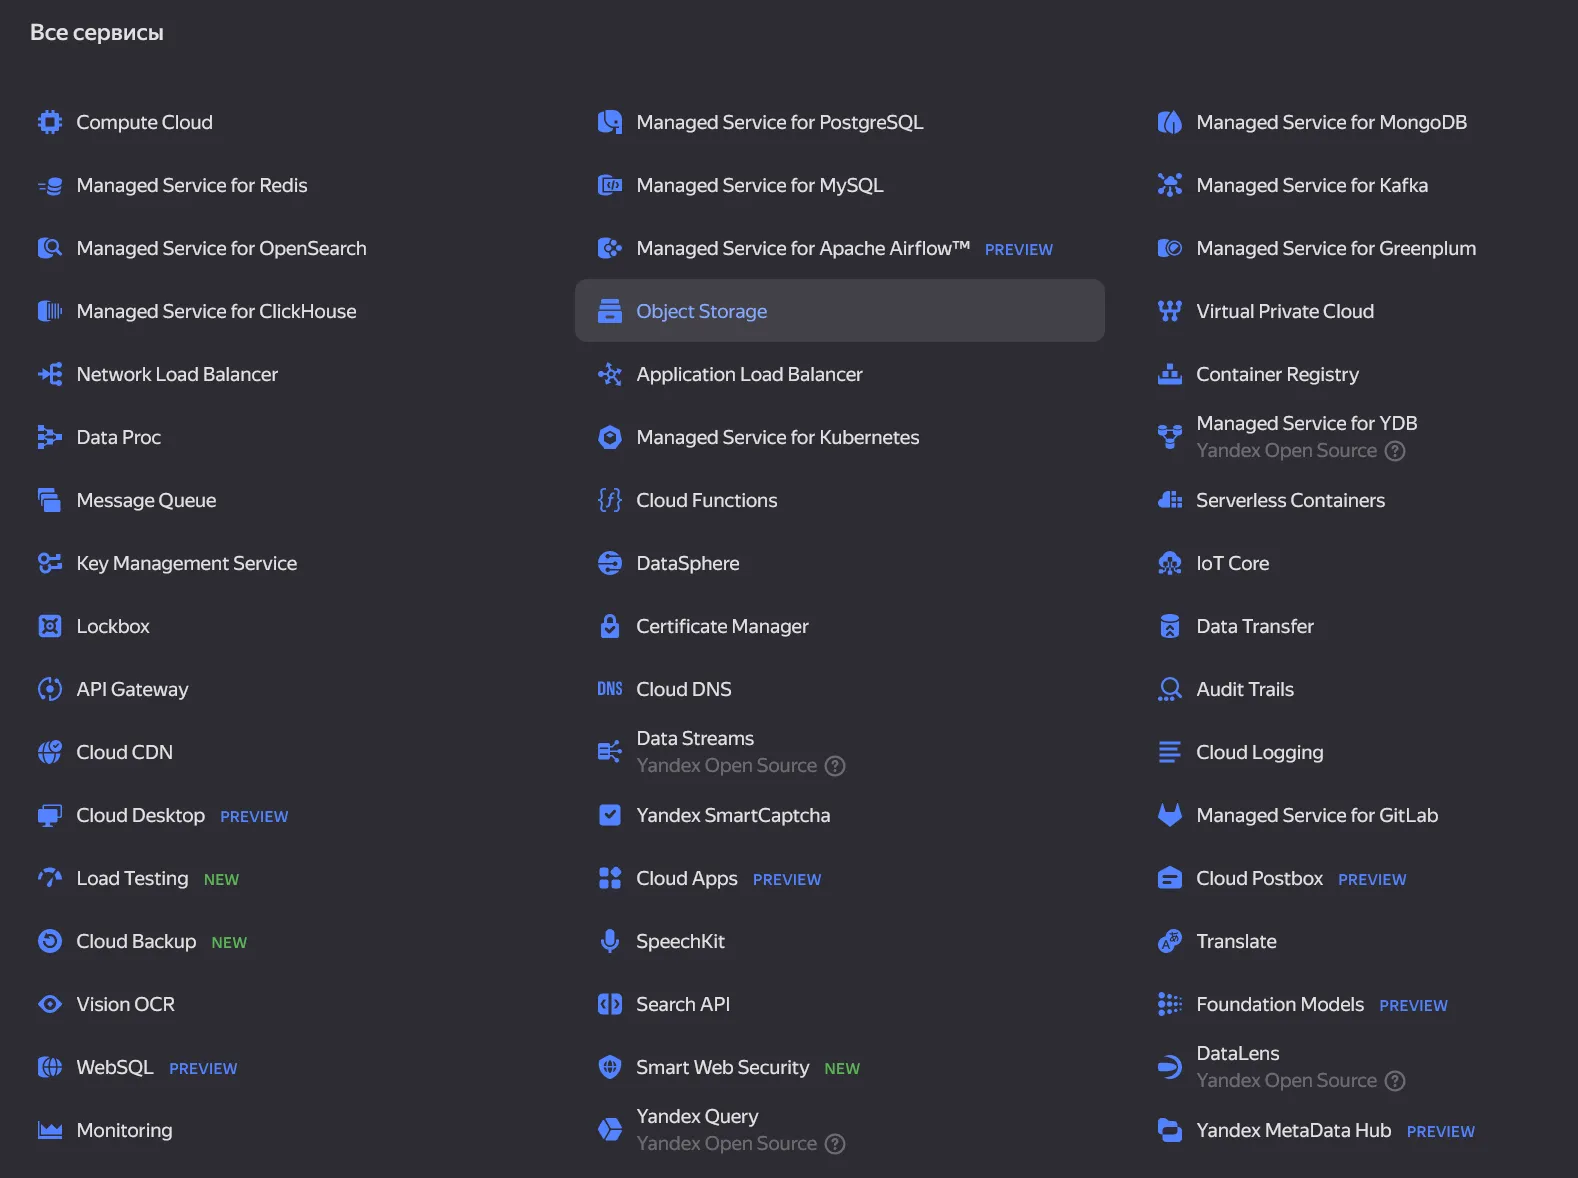Image resolution: width=1578 pixels, height=1178 pixels.
Task: Click help icon under Yandex Query
Action: pyautogui.click(x=835, y=1144)
